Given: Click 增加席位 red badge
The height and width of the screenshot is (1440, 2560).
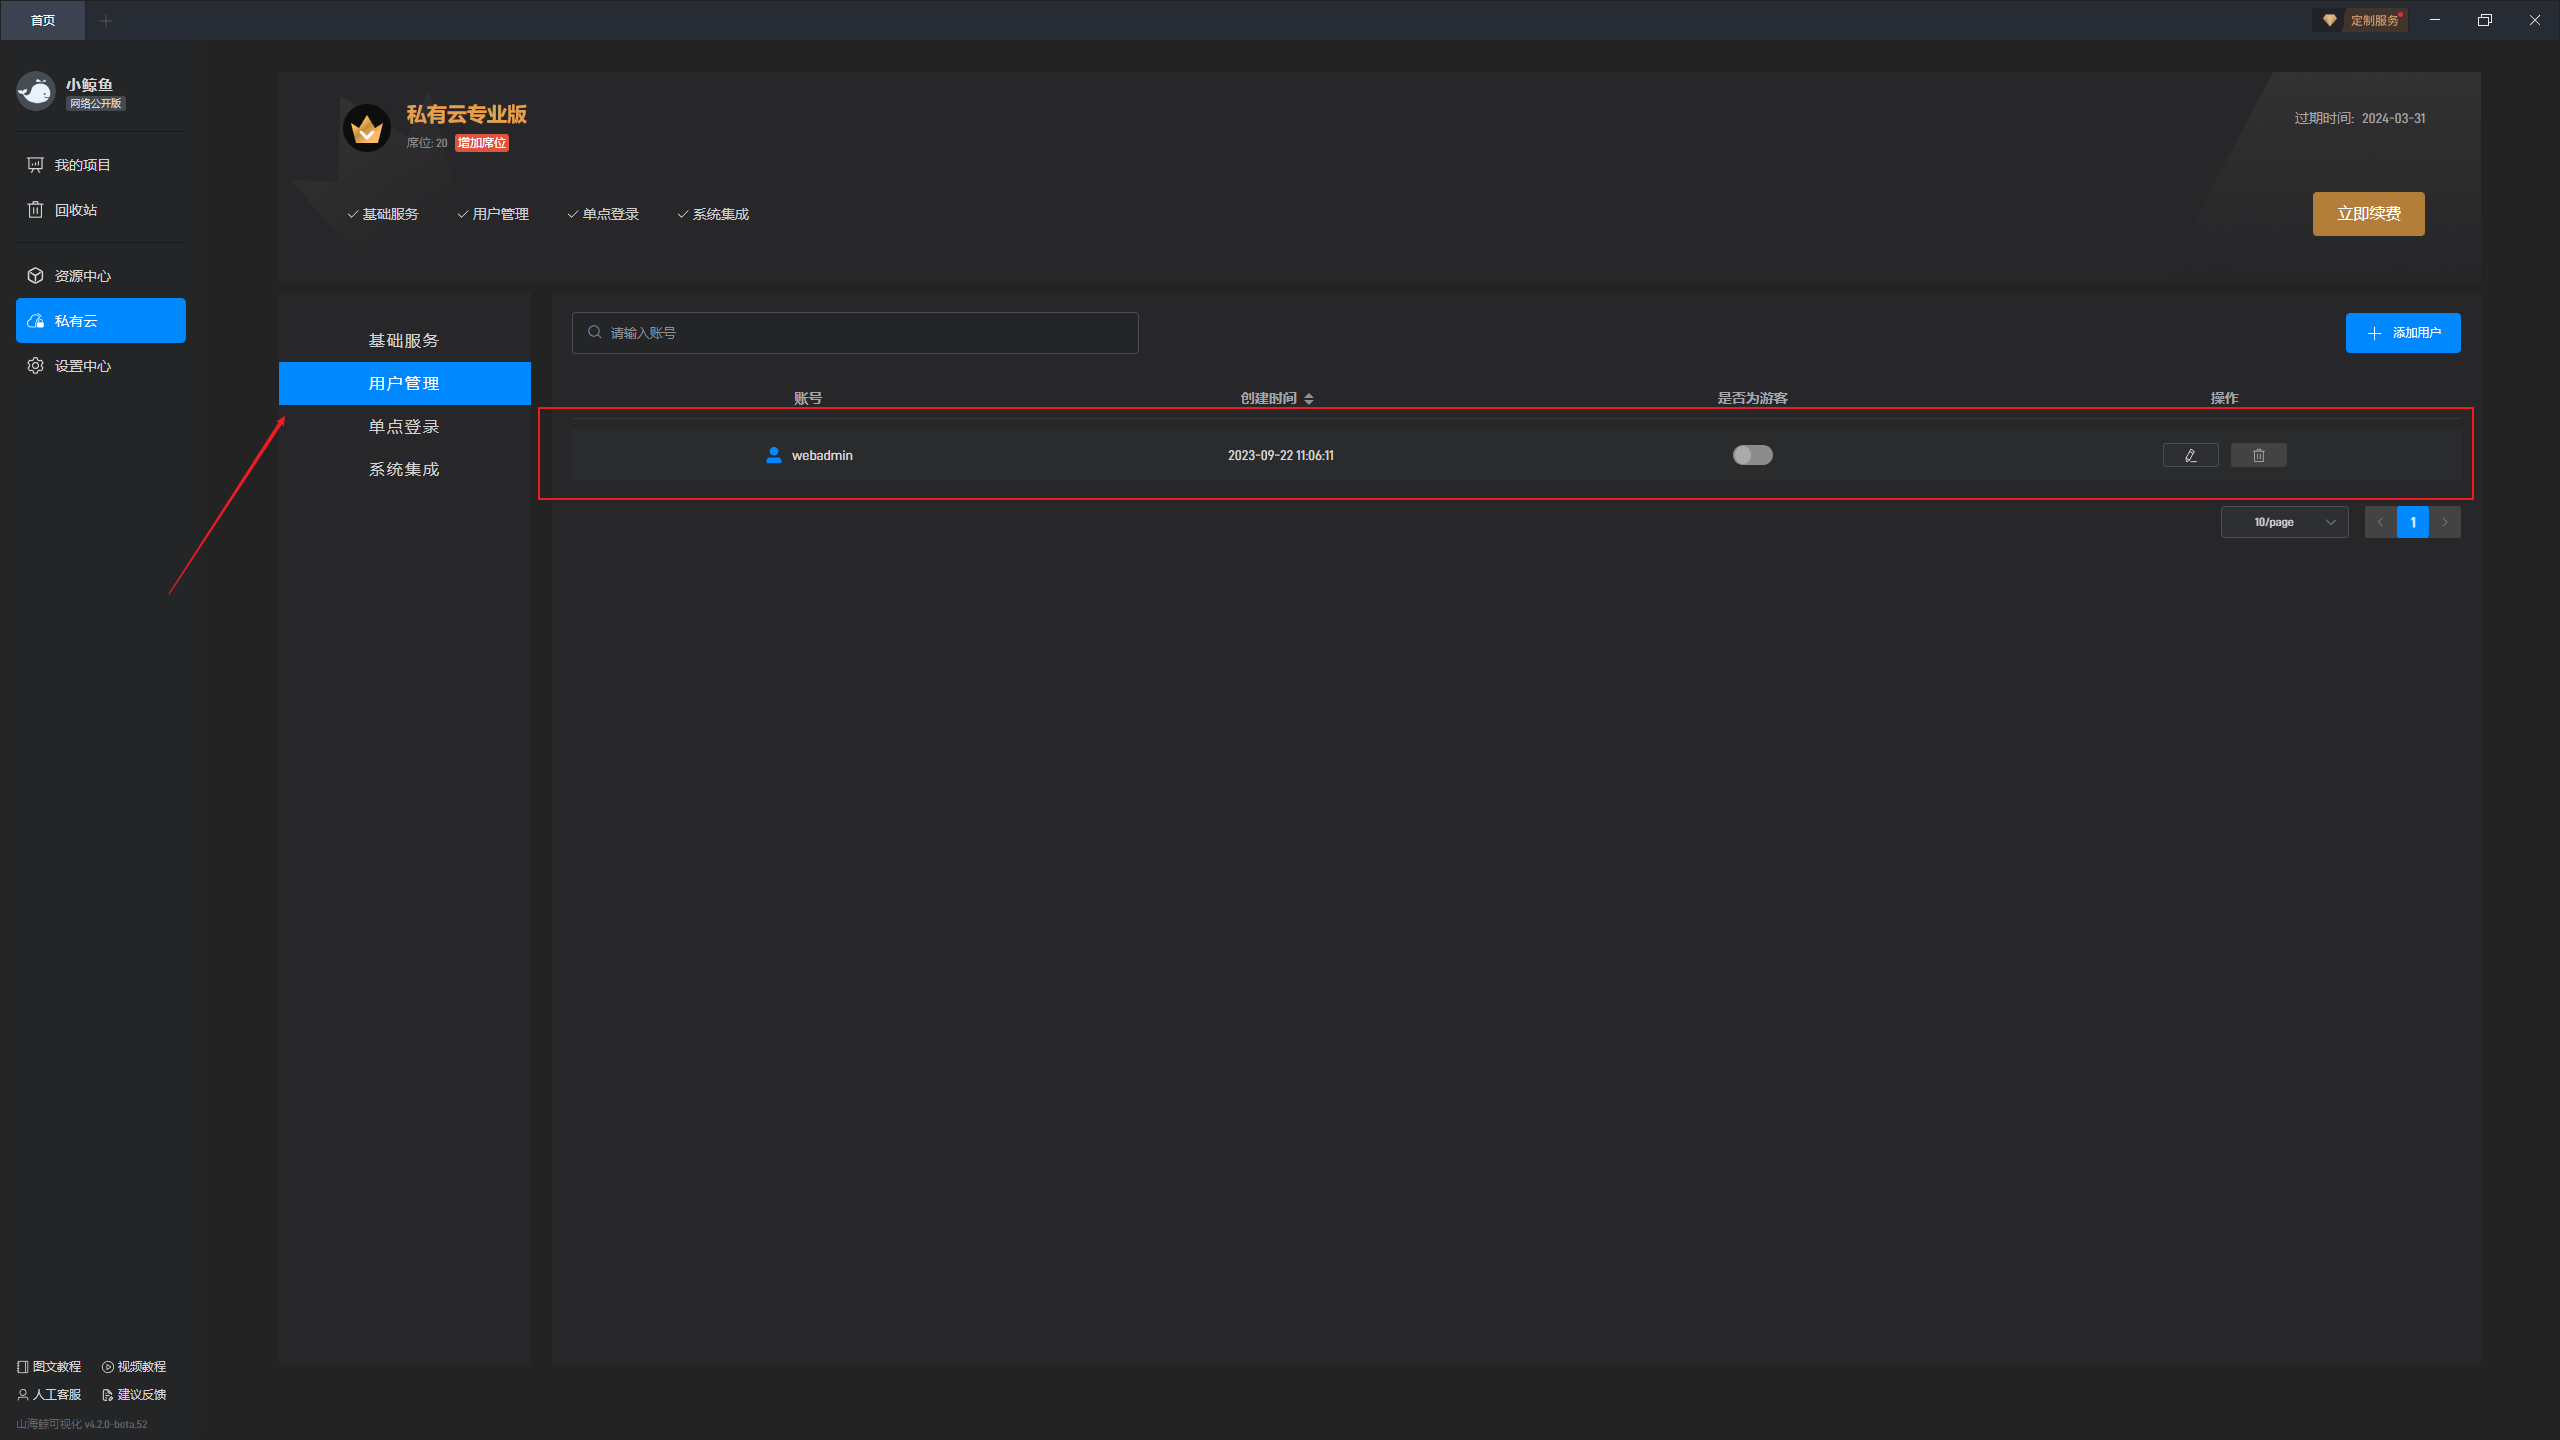Looking at the screenshot, I should [482, 143].
